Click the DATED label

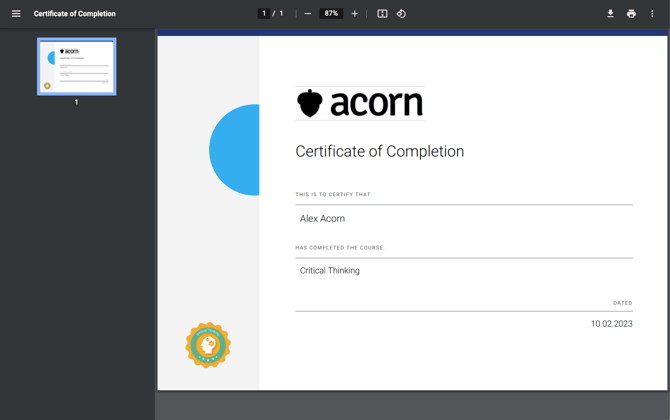coord(623,303)
